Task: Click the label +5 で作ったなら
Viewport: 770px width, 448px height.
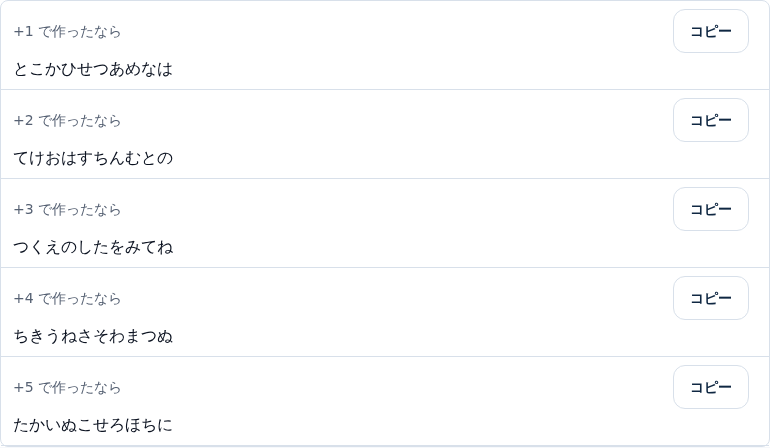Action: pyautogui.click(x=67, y=387)
